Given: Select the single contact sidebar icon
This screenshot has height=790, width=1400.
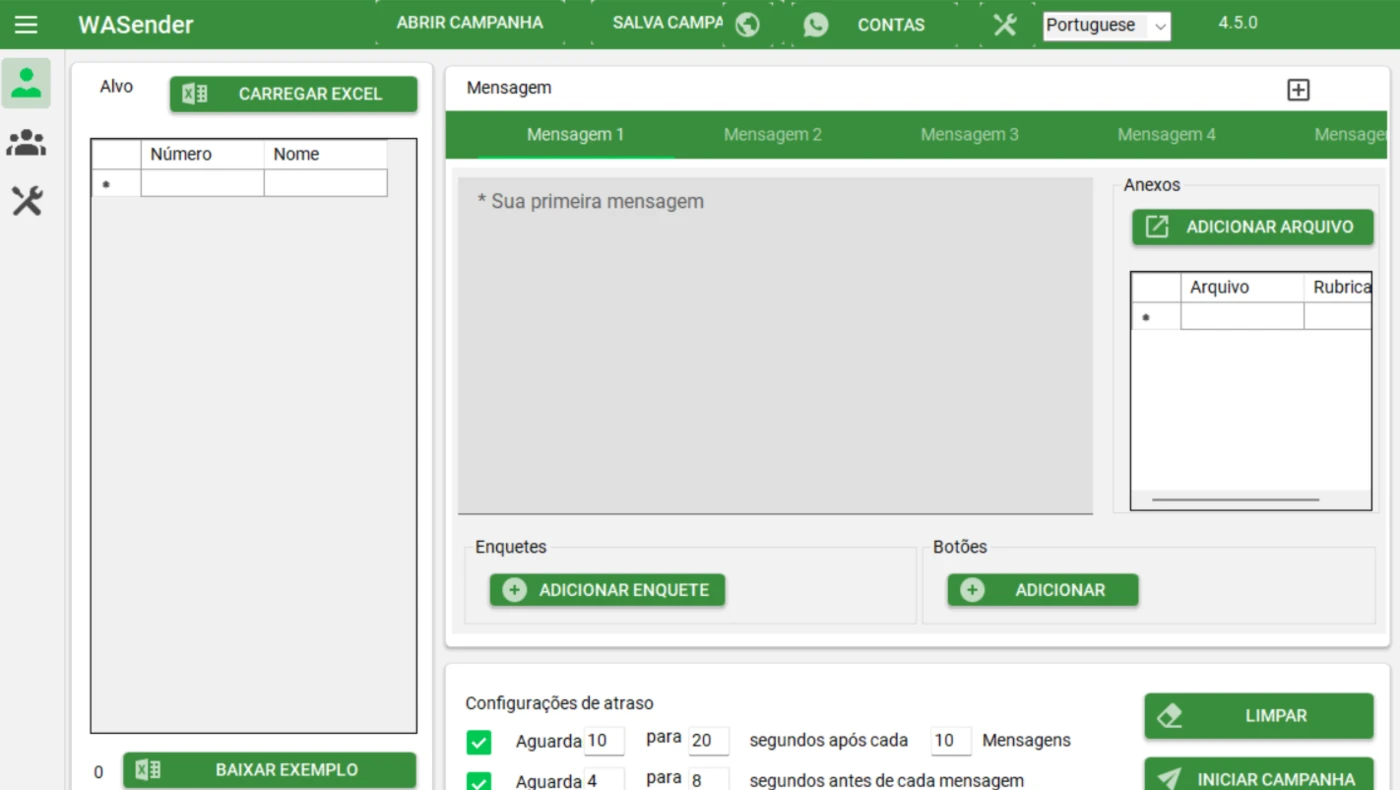Looking at the screenshot, I should coord(26,84).
